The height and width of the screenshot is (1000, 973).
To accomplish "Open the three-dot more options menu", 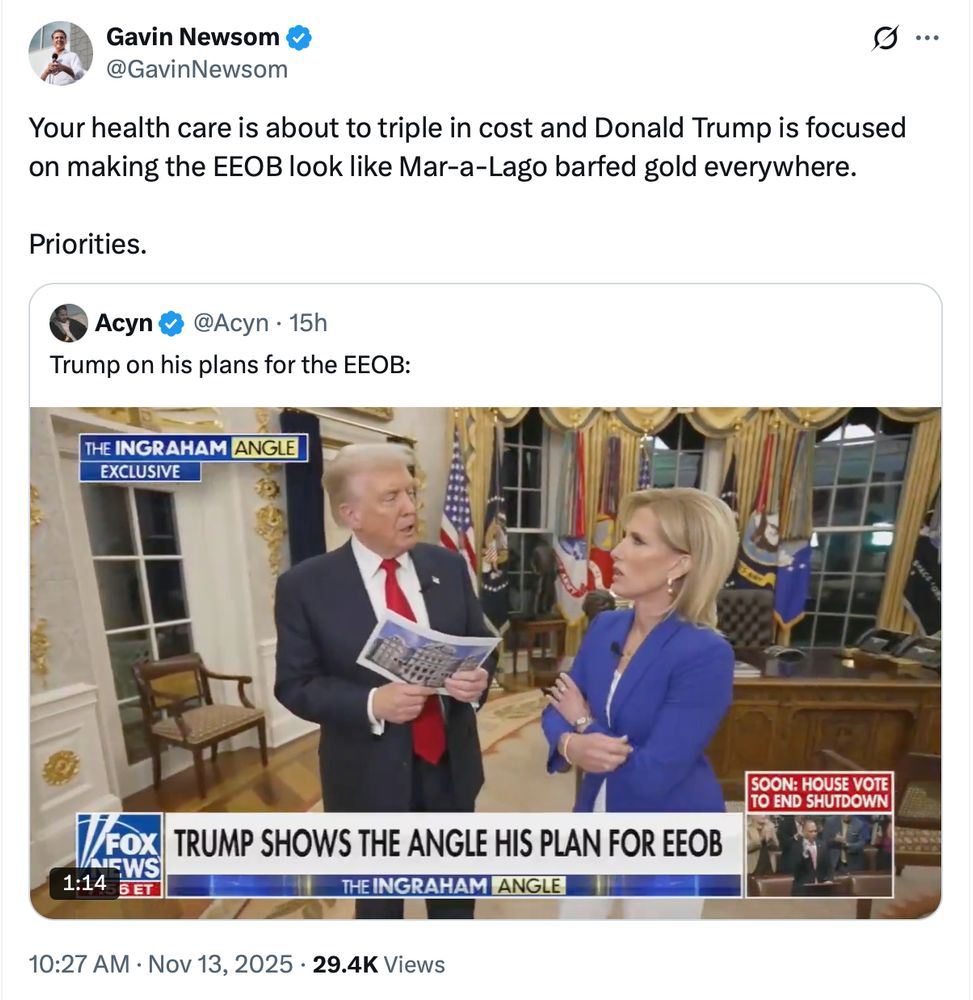I will pyautogui.click(x=926, y=38).
